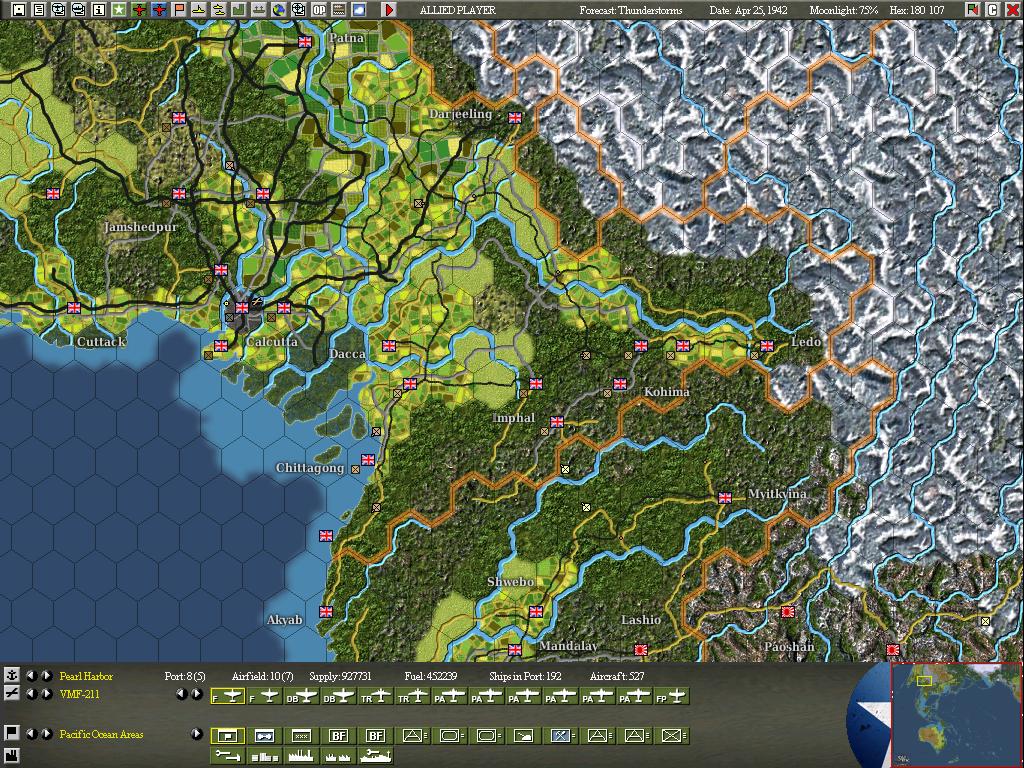The width and height of the screenshot is (1024, 768).
Task: Select the British flag base at Darjeeling
Action: (x=515, y=118)
